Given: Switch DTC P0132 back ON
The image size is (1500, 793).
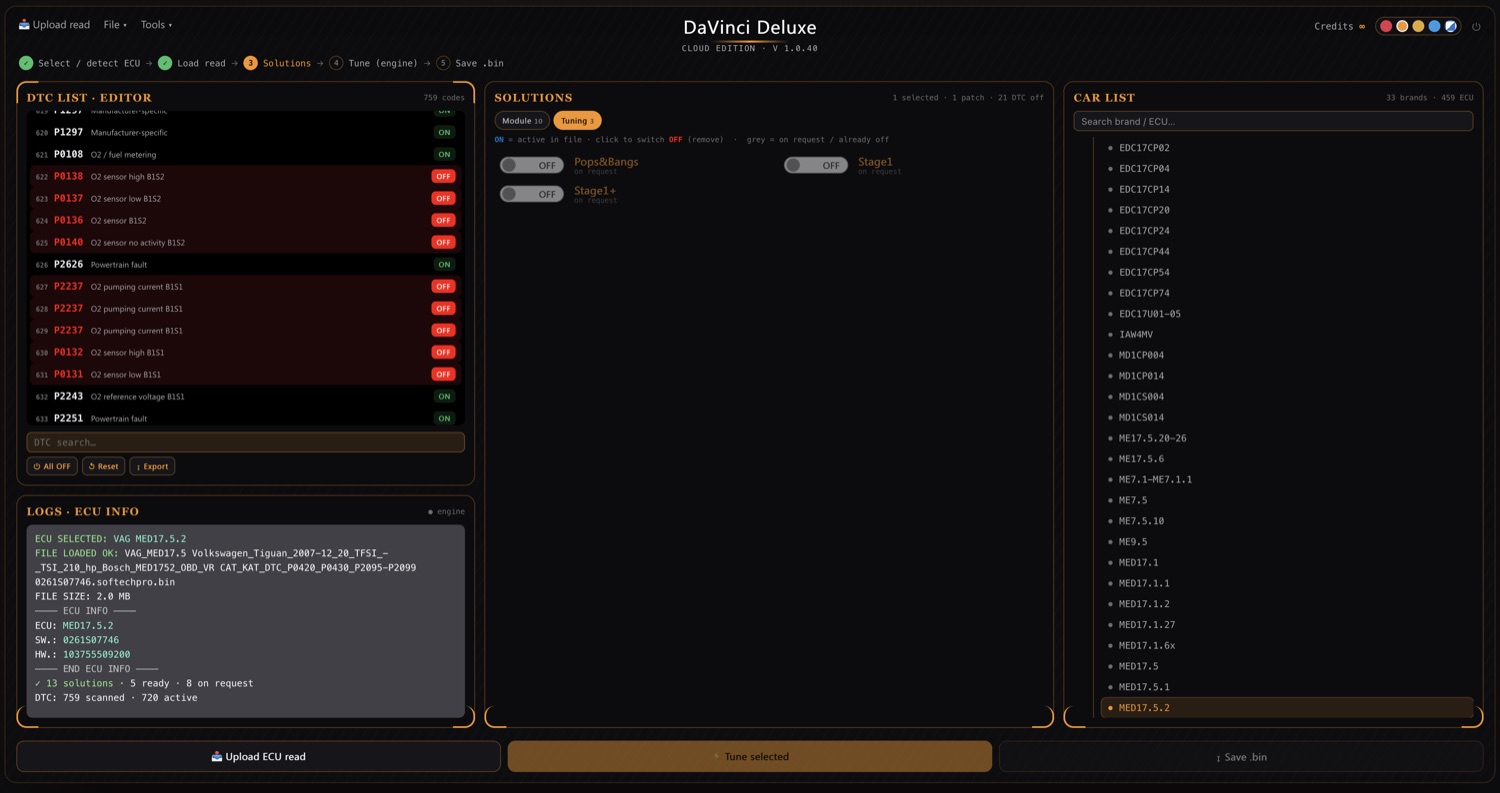Looking at the screenshot, I should (x=443, y=352).
